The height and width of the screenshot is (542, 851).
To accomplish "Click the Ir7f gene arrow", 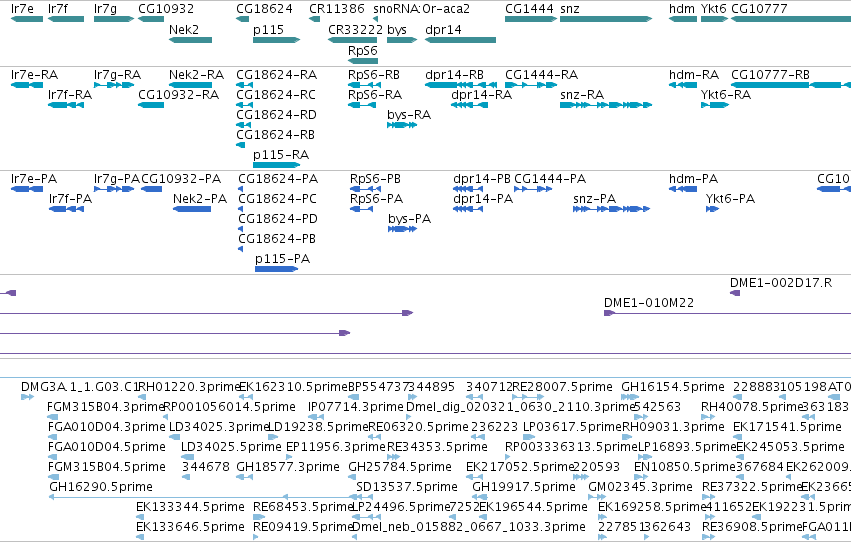I will pos(66,19).
